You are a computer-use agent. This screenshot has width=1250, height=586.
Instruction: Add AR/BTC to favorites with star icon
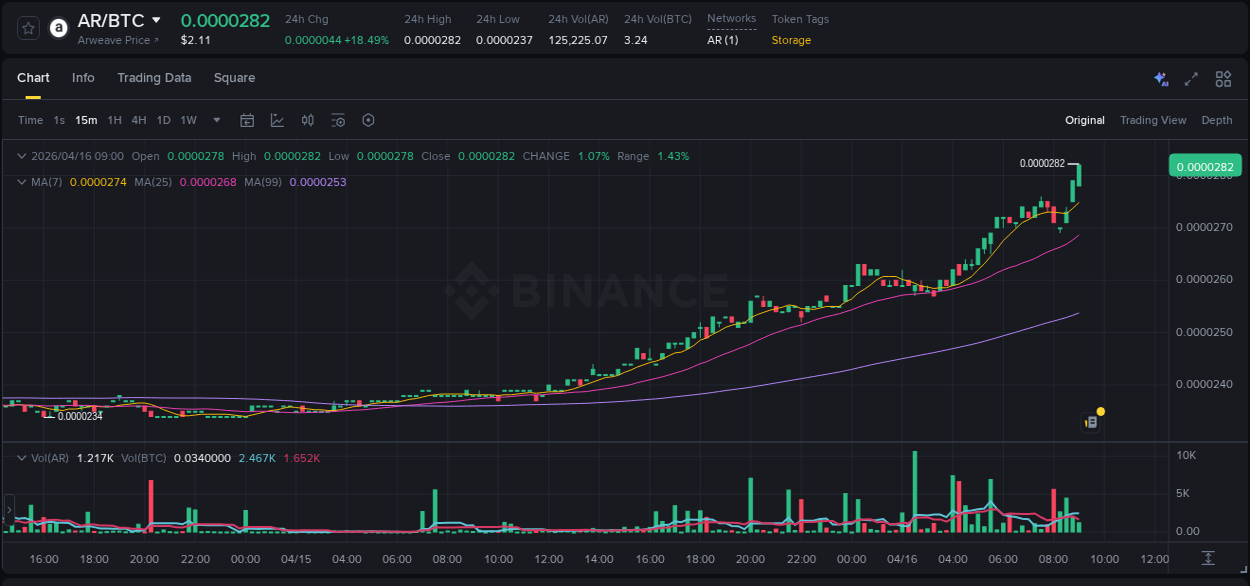pos(28,28)
